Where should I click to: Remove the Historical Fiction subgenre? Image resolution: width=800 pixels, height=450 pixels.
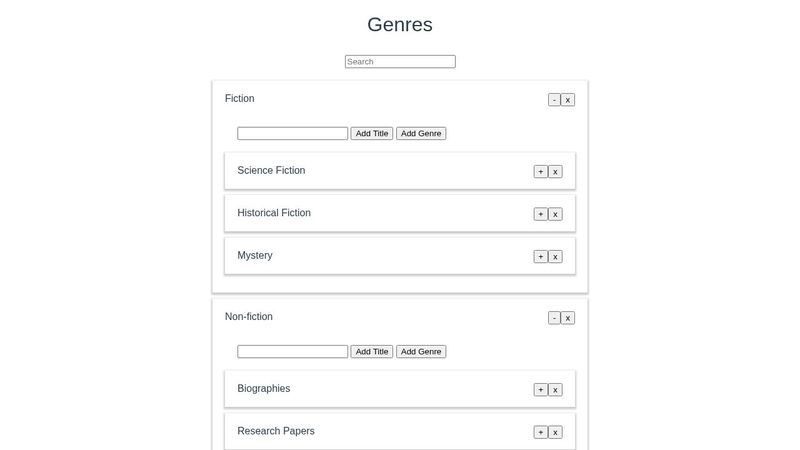click(555, 214)
